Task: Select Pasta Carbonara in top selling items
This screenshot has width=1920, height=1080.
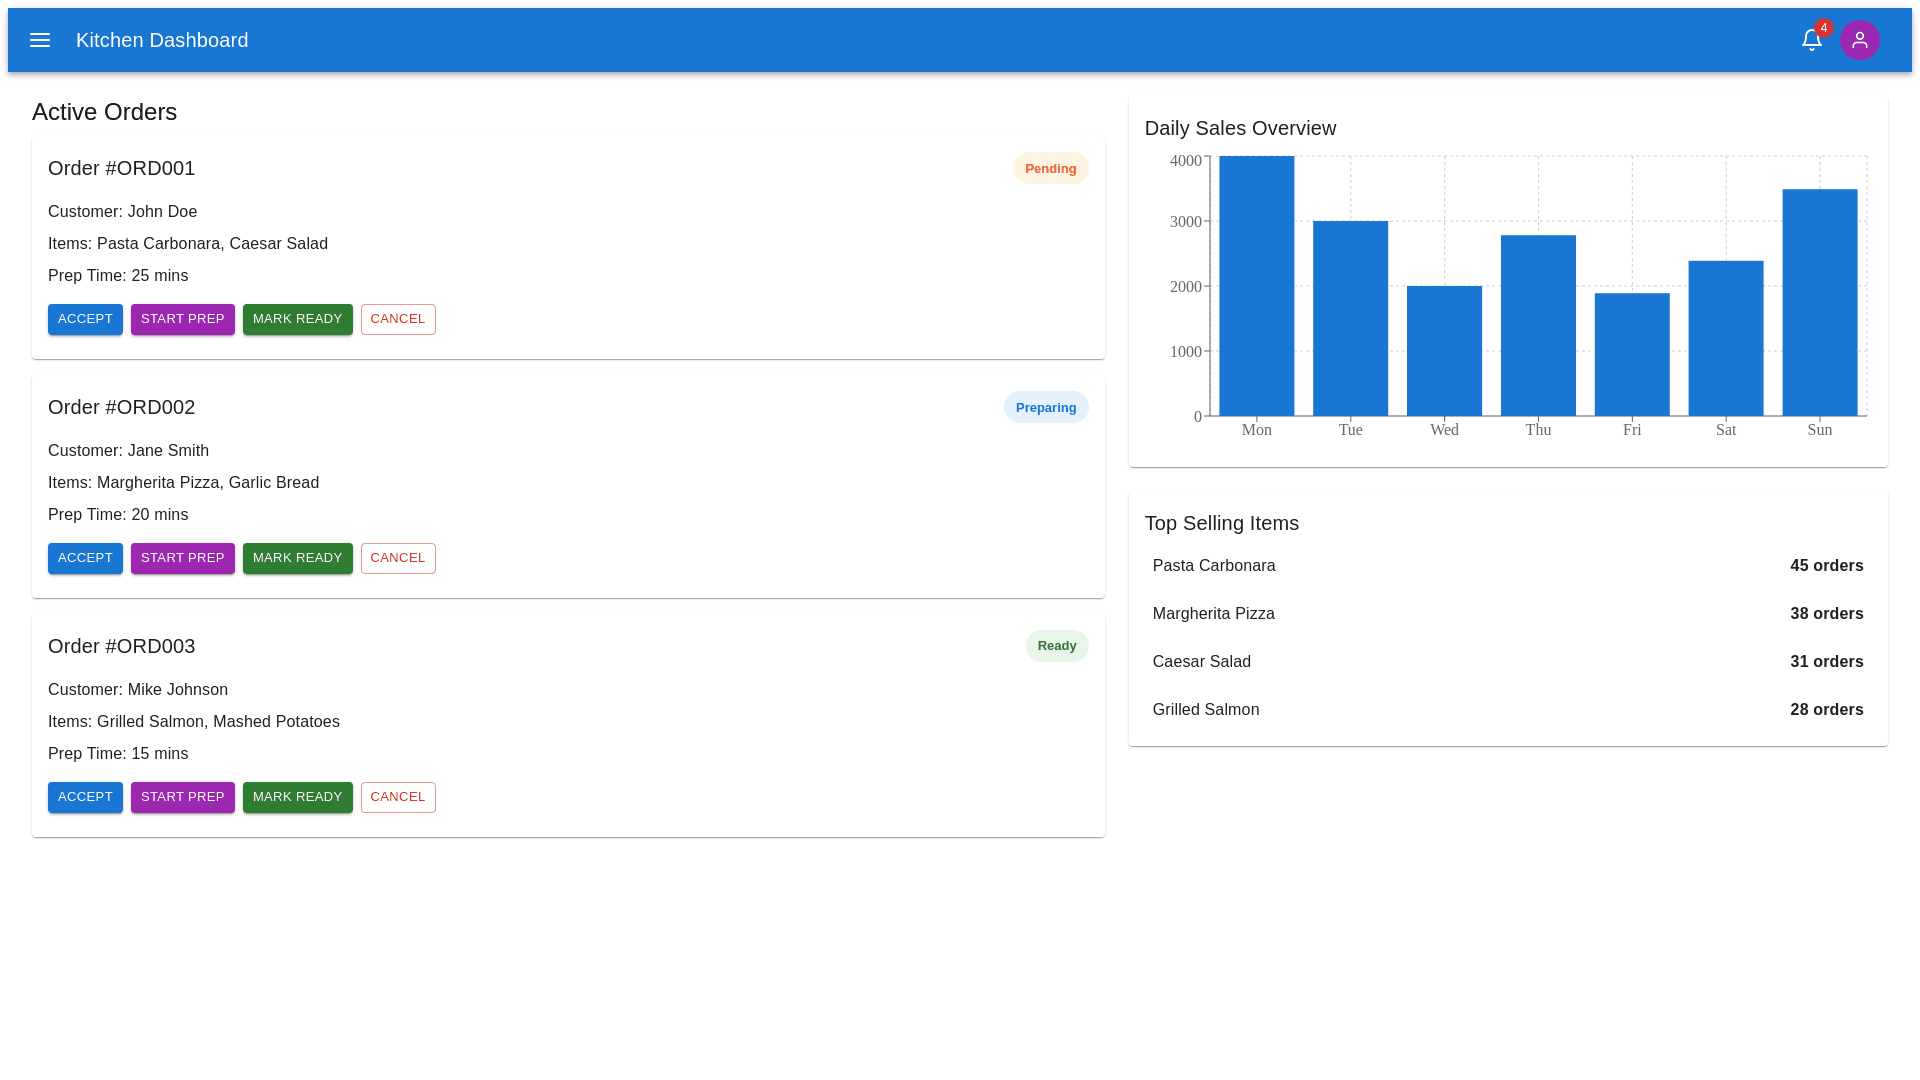Action: (x=1507, y=566)
